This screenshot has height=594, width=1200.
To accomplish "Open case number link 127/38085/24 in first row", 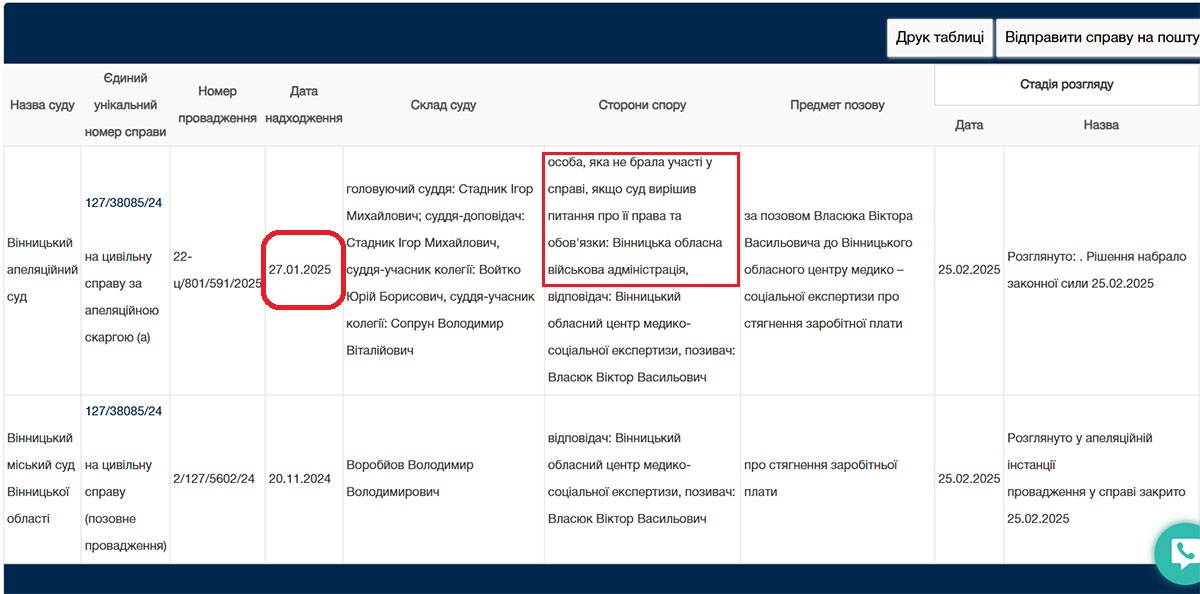I will click(124, 201).
